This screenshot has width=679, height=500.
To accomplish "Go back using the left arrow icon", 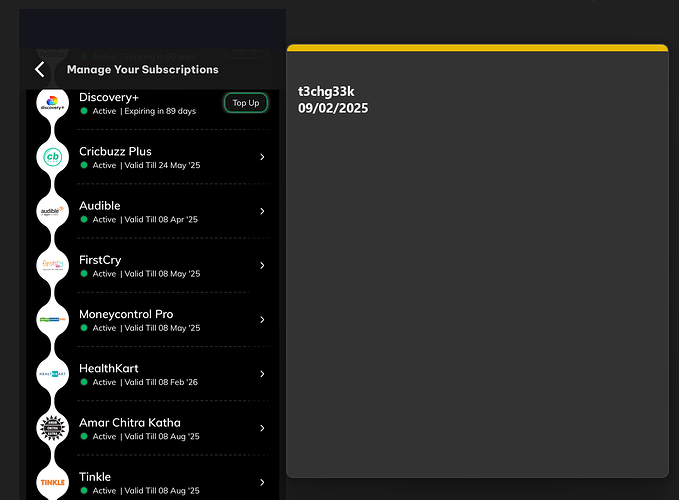I will click(x=40, y=69).
